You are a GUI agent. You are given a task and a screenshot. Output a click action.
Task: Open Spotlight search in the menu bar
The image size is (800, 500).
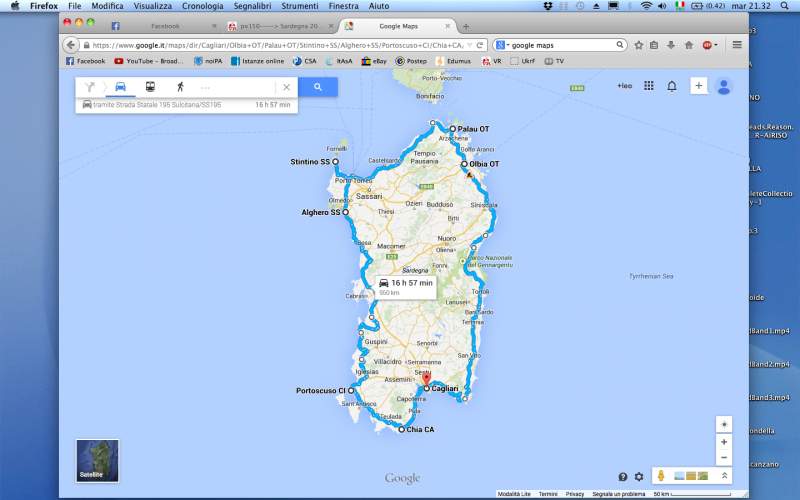tap(784, 6)
